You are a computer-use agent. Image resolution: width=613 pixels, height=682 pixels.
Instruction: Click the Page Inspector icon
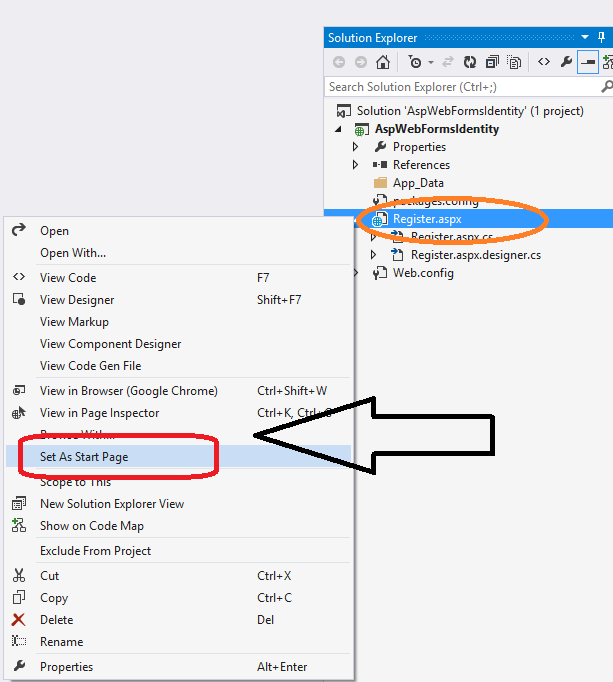pyautogui.click(x=19, y=412)
